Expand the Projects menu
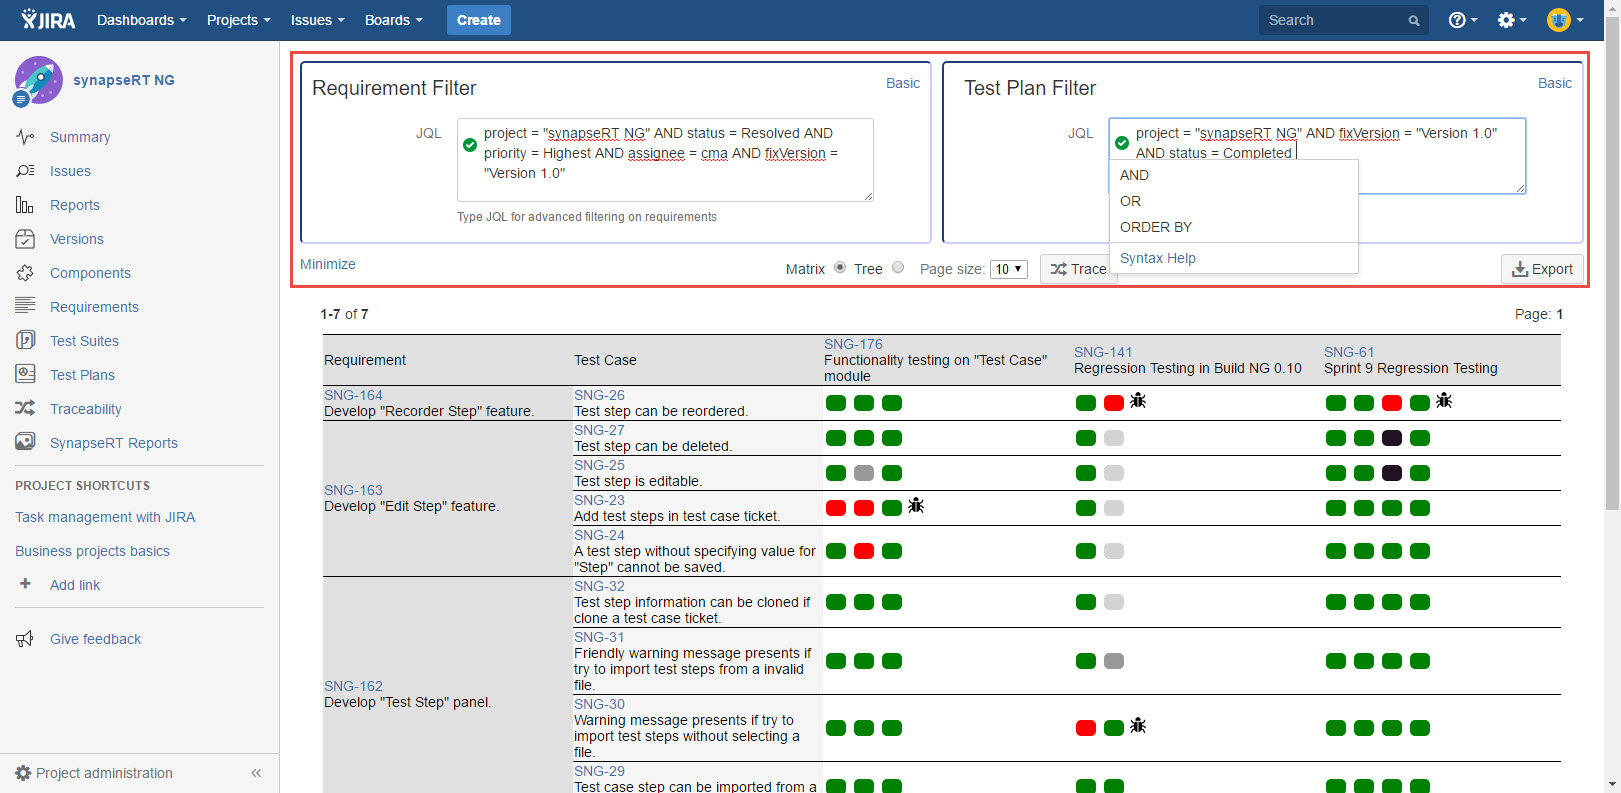Screen dimensions: 1621x793 click(239, 20)
